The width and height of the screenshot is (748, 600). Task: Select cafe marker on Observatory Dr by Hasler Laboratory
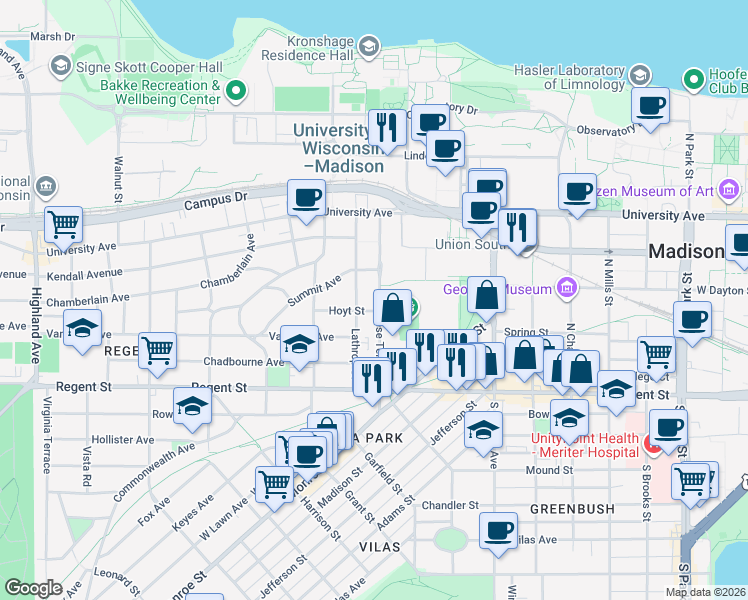[x=650, y=105]
